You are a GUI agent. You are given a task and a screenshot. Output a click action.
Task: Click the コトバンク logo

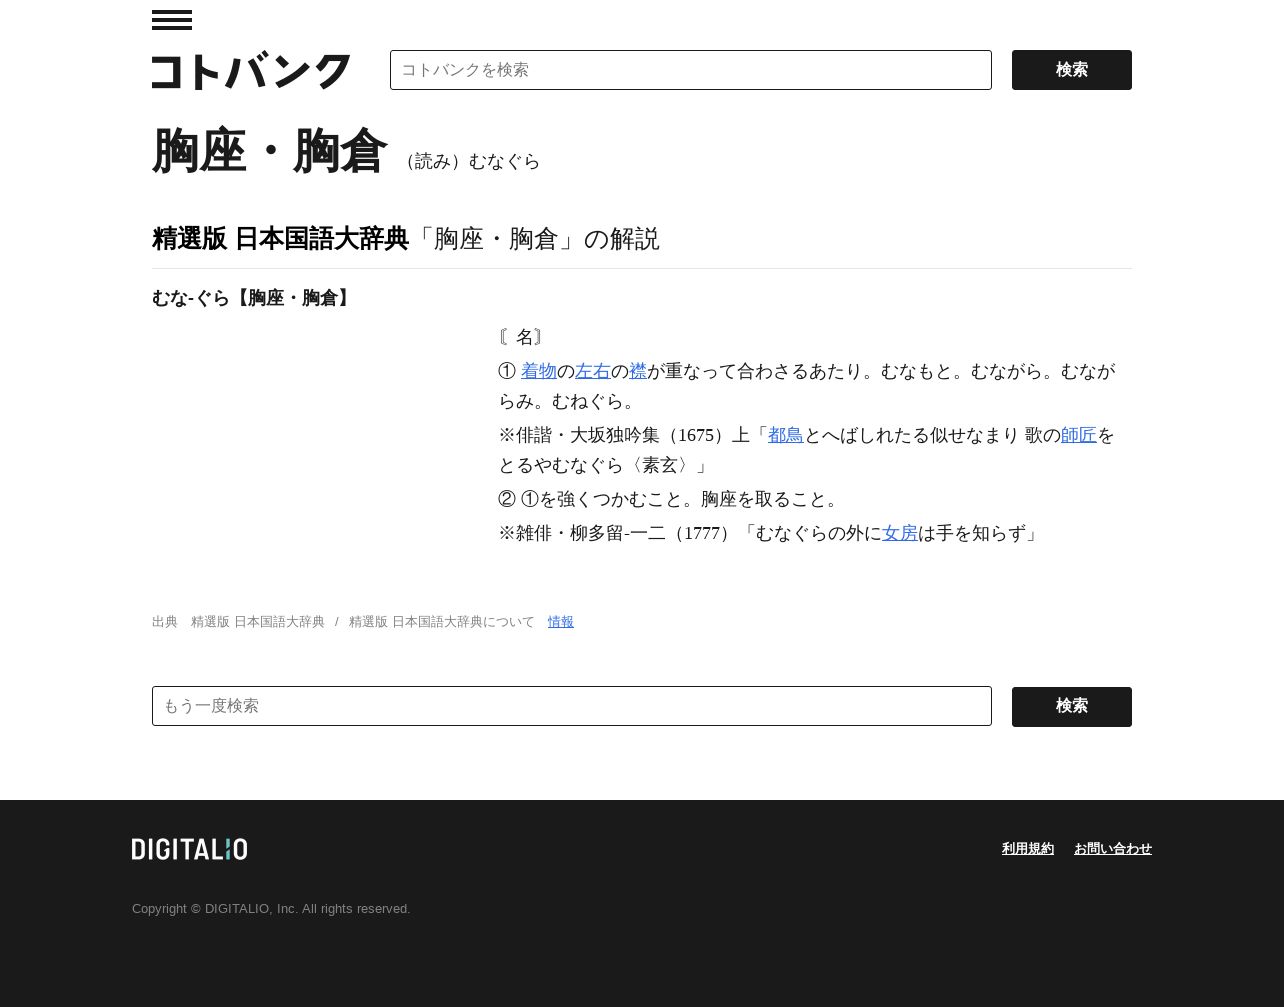251,71
